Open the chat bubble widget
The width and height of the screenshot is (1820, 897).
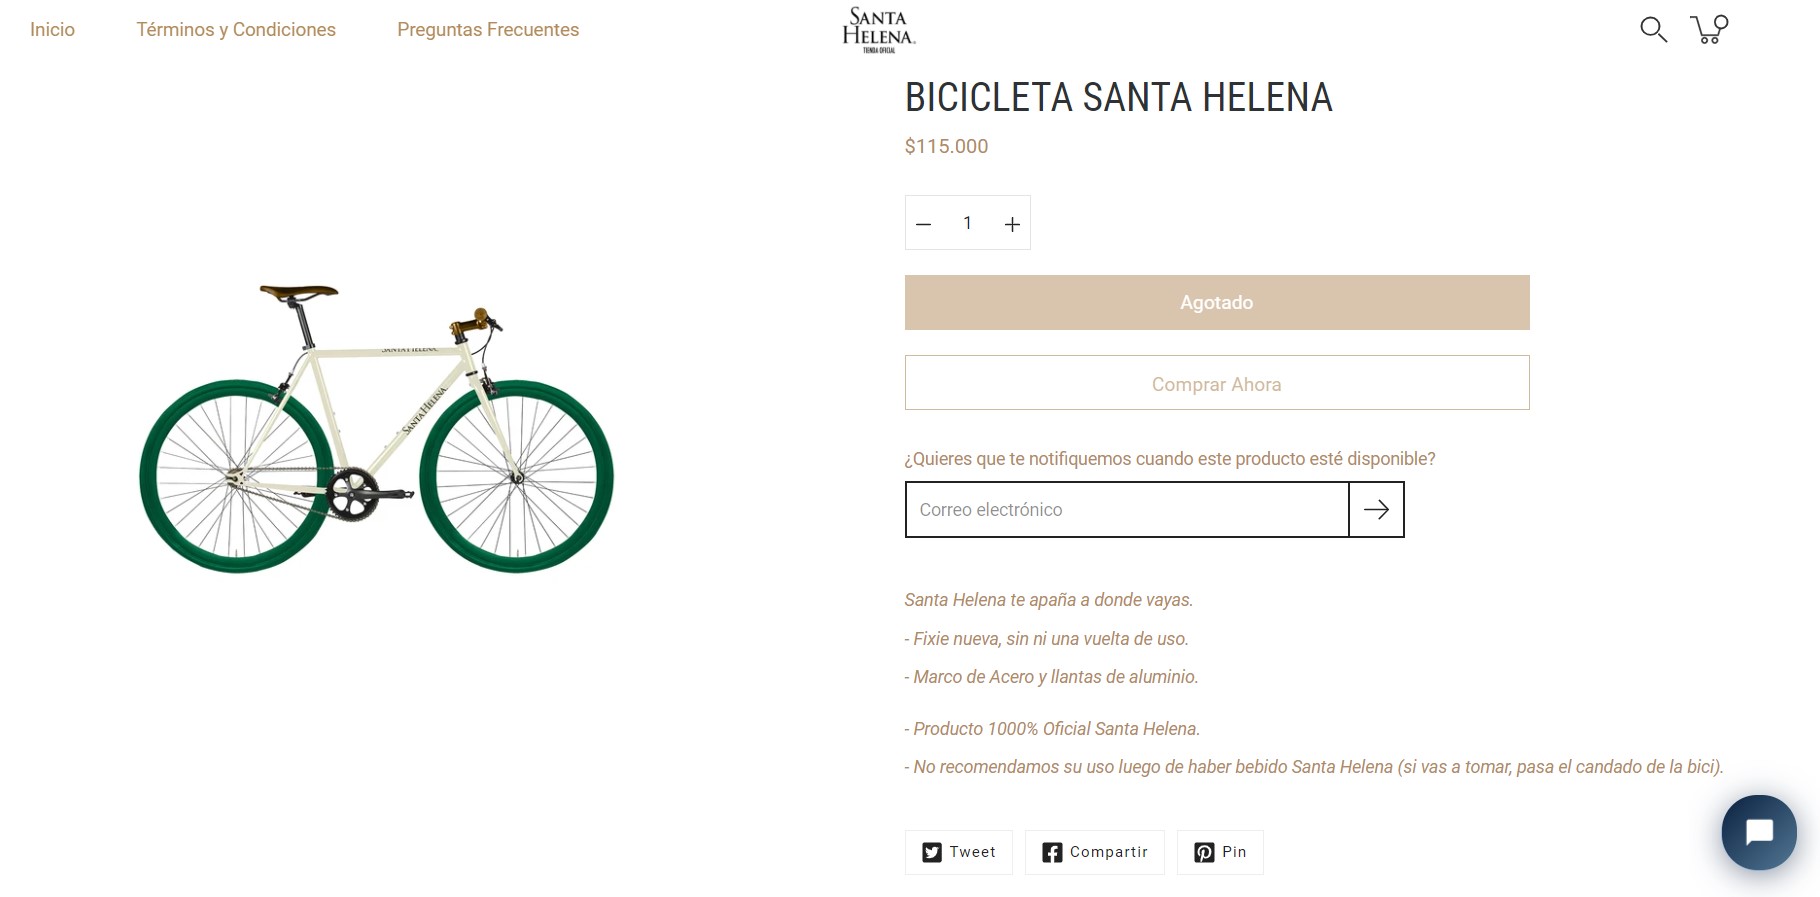[x=1758, y=832]
